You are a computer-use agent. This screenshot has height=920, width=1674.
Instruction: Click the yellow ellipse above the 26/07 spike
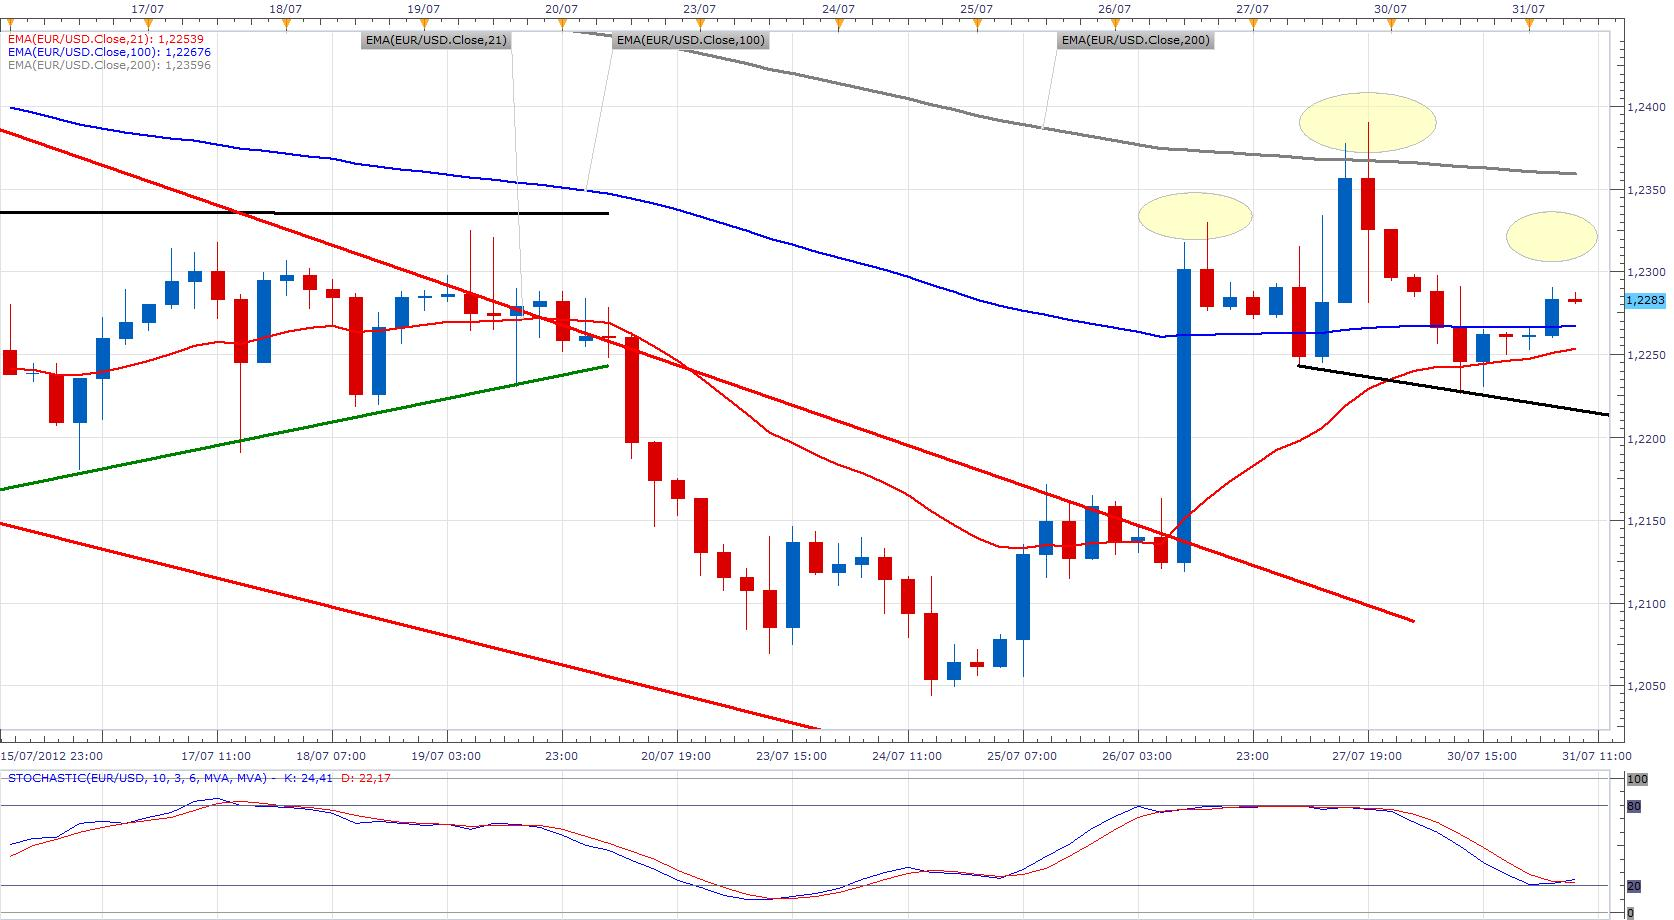(1195, 215)
